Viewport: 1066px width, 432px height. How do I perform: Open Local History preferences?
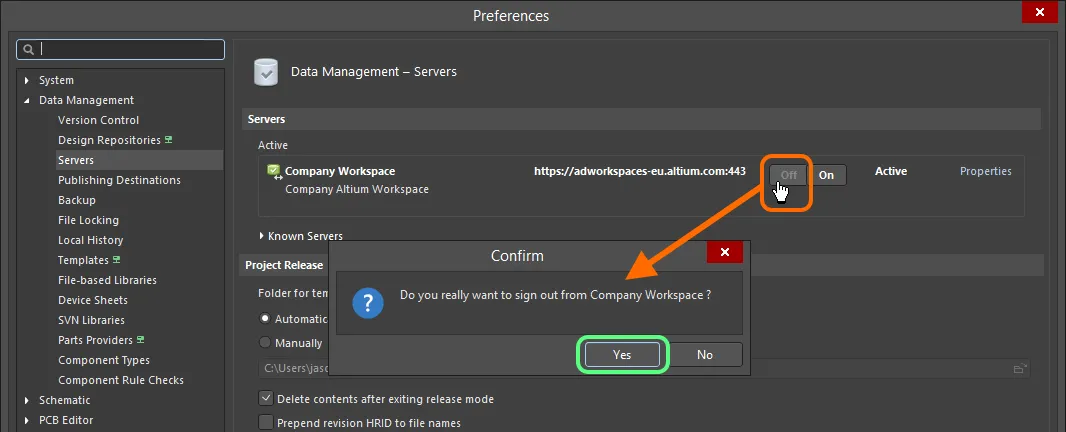click(x=90, y=240)
